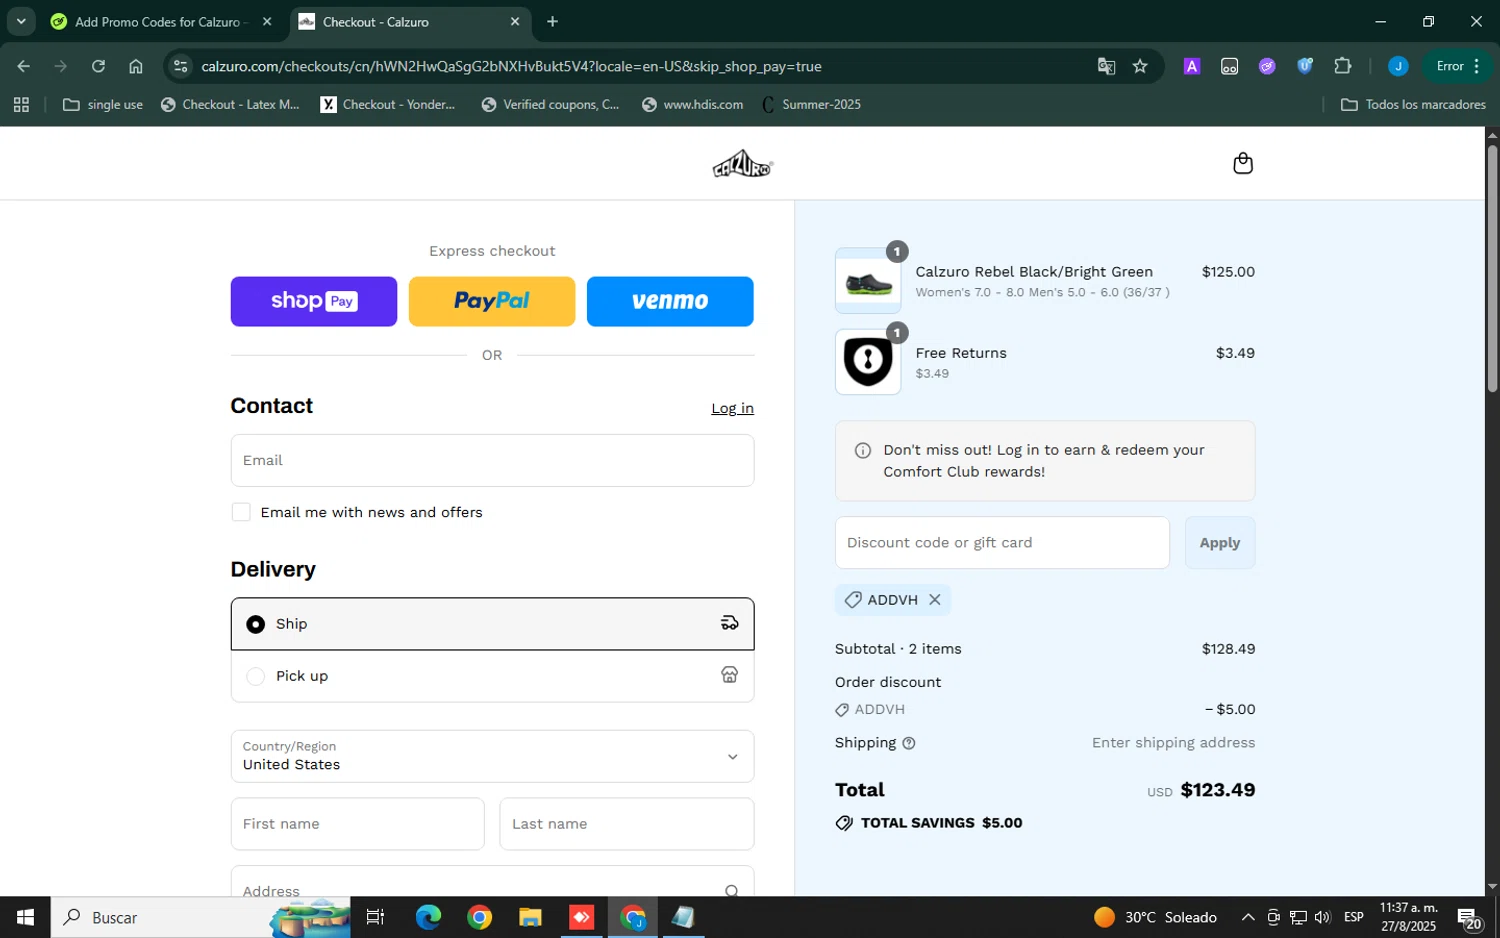Image resolution: width=1500 pixels, height=938 pixels.
Task: Click the browser address bar URL
Action: click(x=511, y=66)
